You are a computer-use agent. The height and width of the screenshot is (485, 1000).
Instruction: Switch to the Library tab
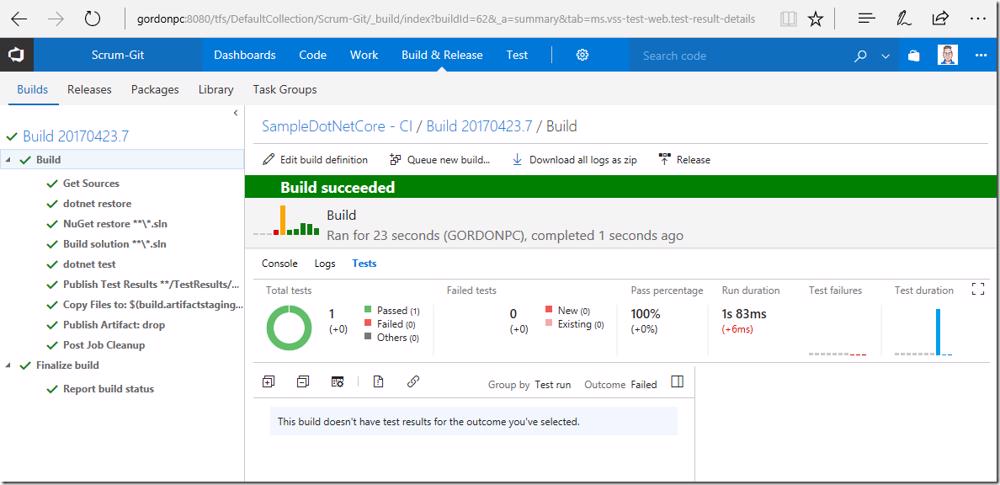coord(216,89)
